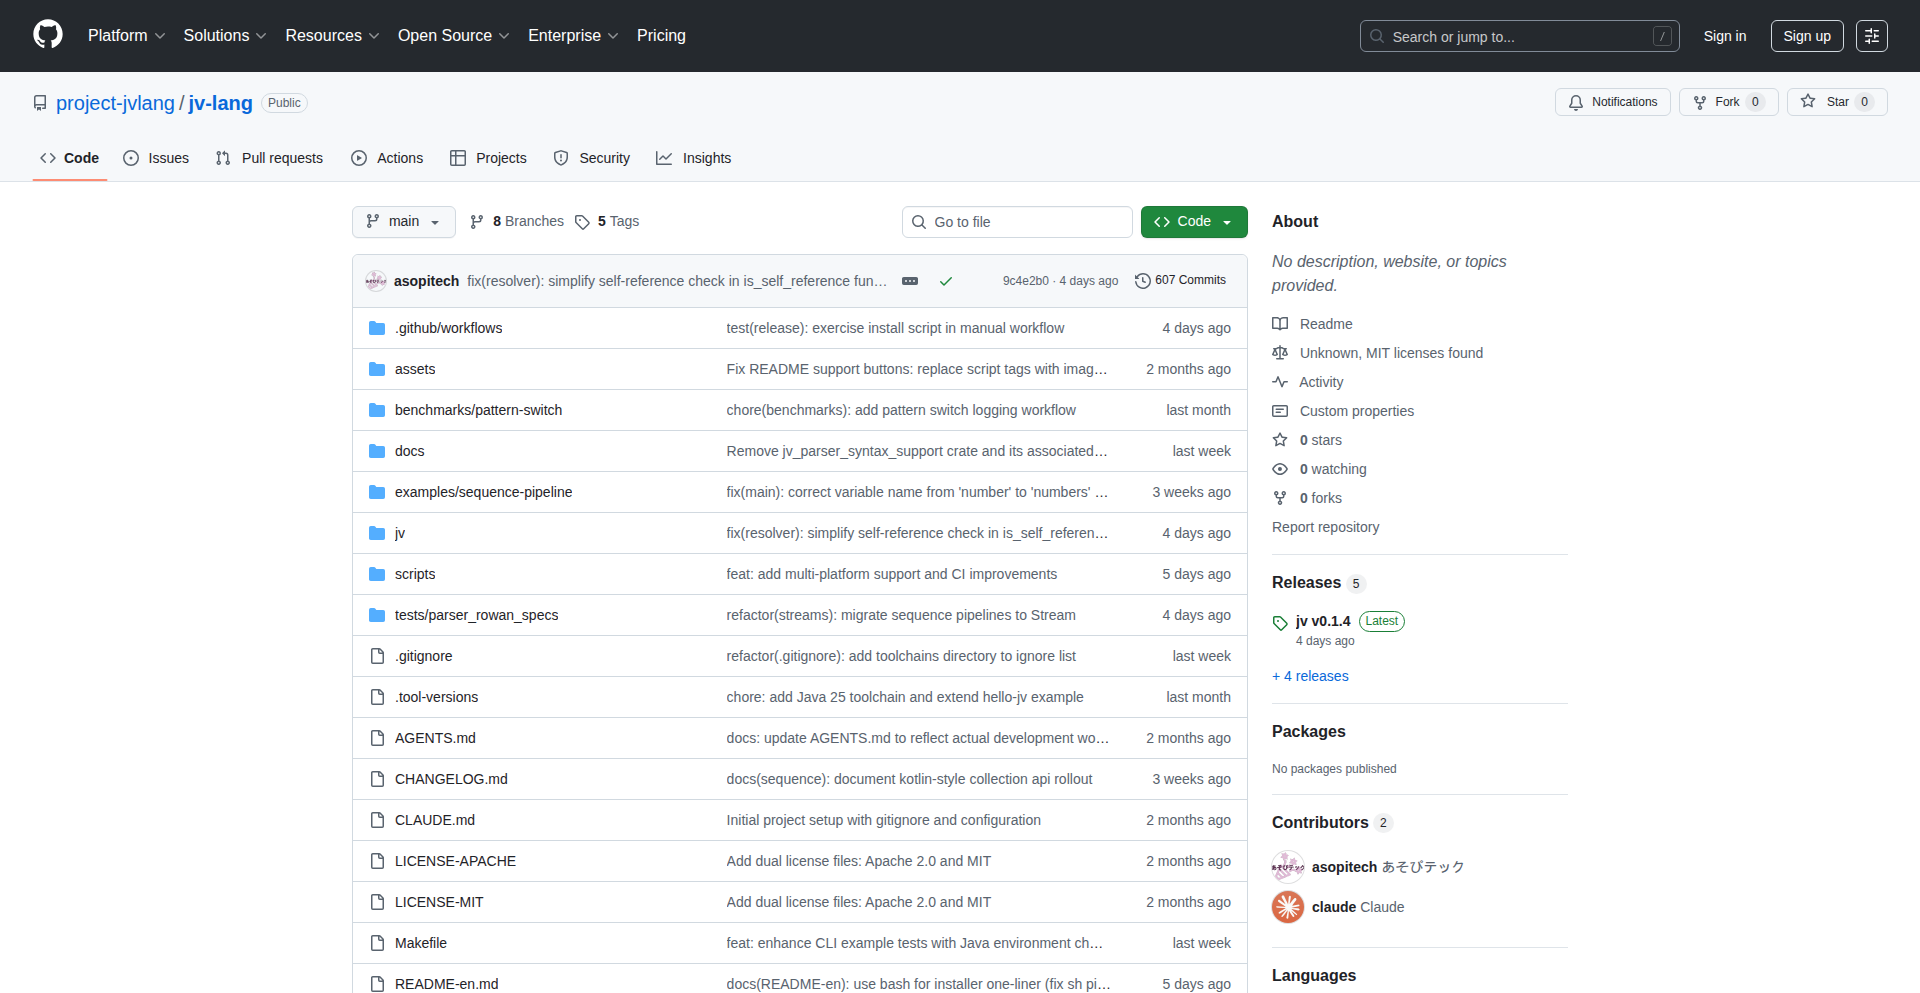Click the pulse icon beside Activity

1280,382
